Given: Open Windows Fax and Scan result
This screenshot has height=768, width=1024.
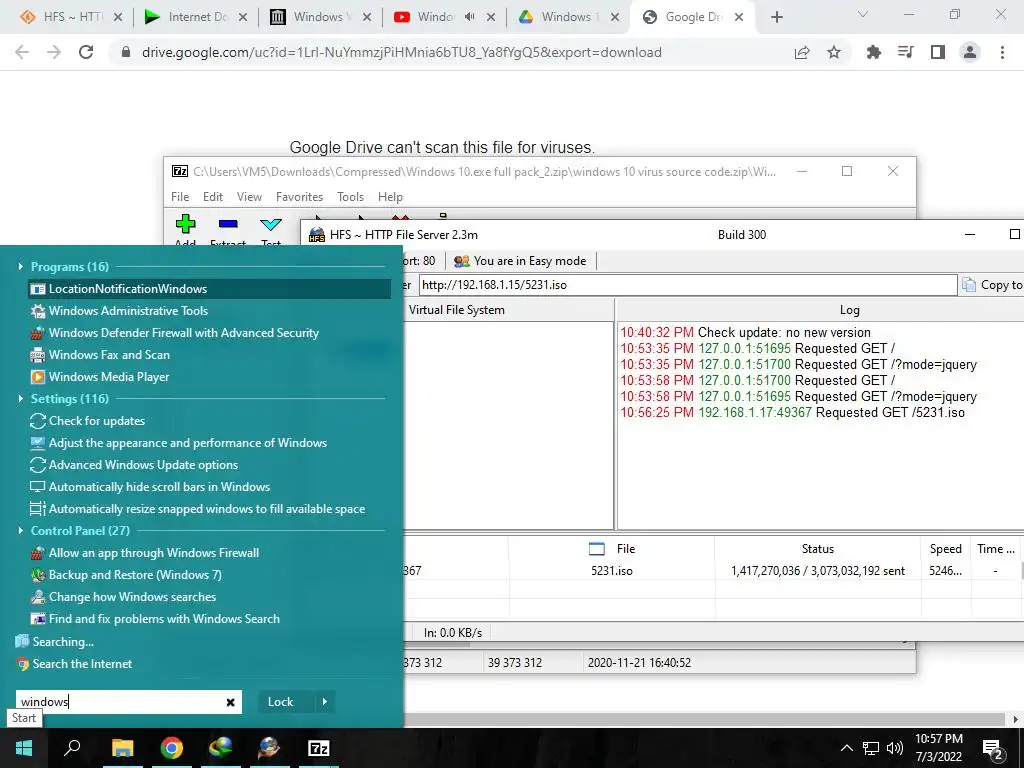Looking at the screenshot, I should pyautogui.click(x=100, y=355).
